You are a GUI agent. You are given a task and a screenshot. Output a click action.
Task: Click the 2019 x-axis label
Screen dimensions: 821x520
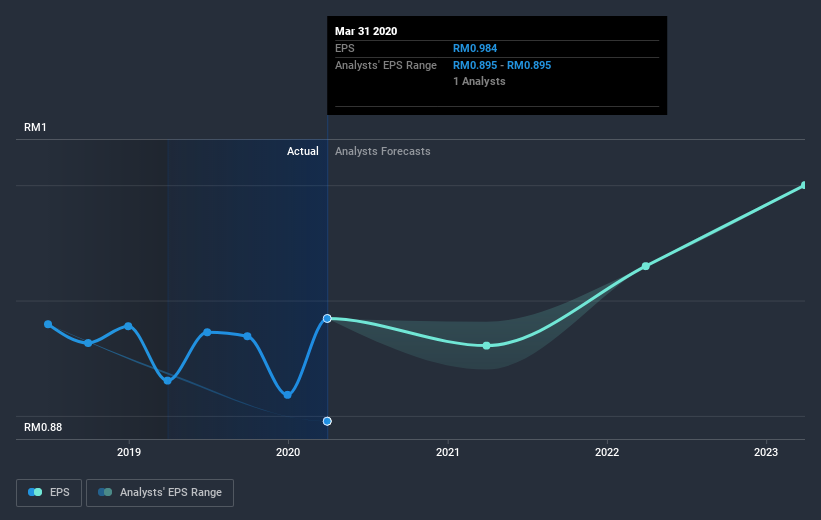[x=129, y=452]
